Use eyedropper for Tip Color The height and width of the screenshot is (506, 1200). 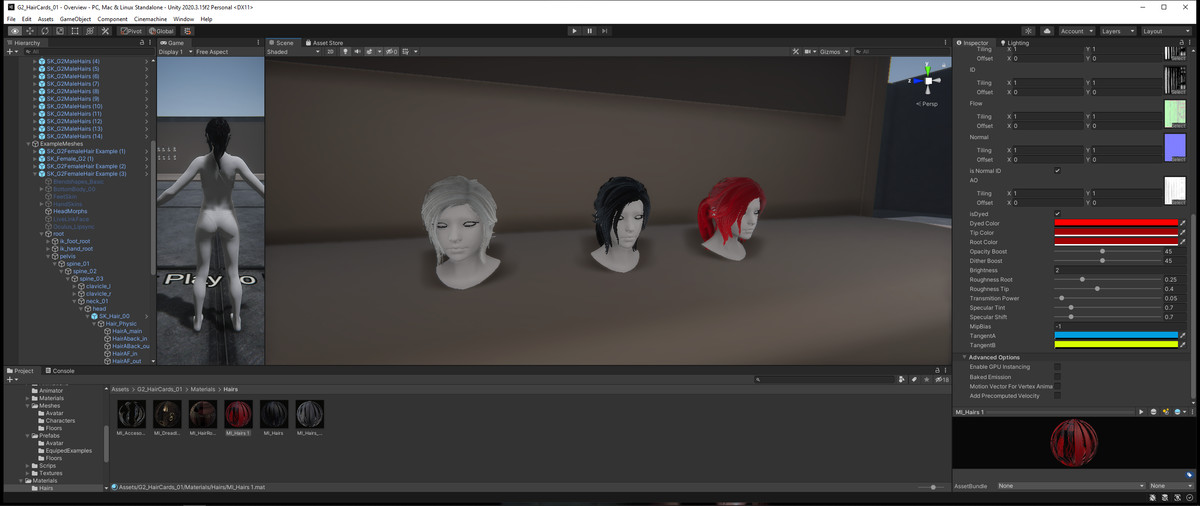pos(1183,233)
